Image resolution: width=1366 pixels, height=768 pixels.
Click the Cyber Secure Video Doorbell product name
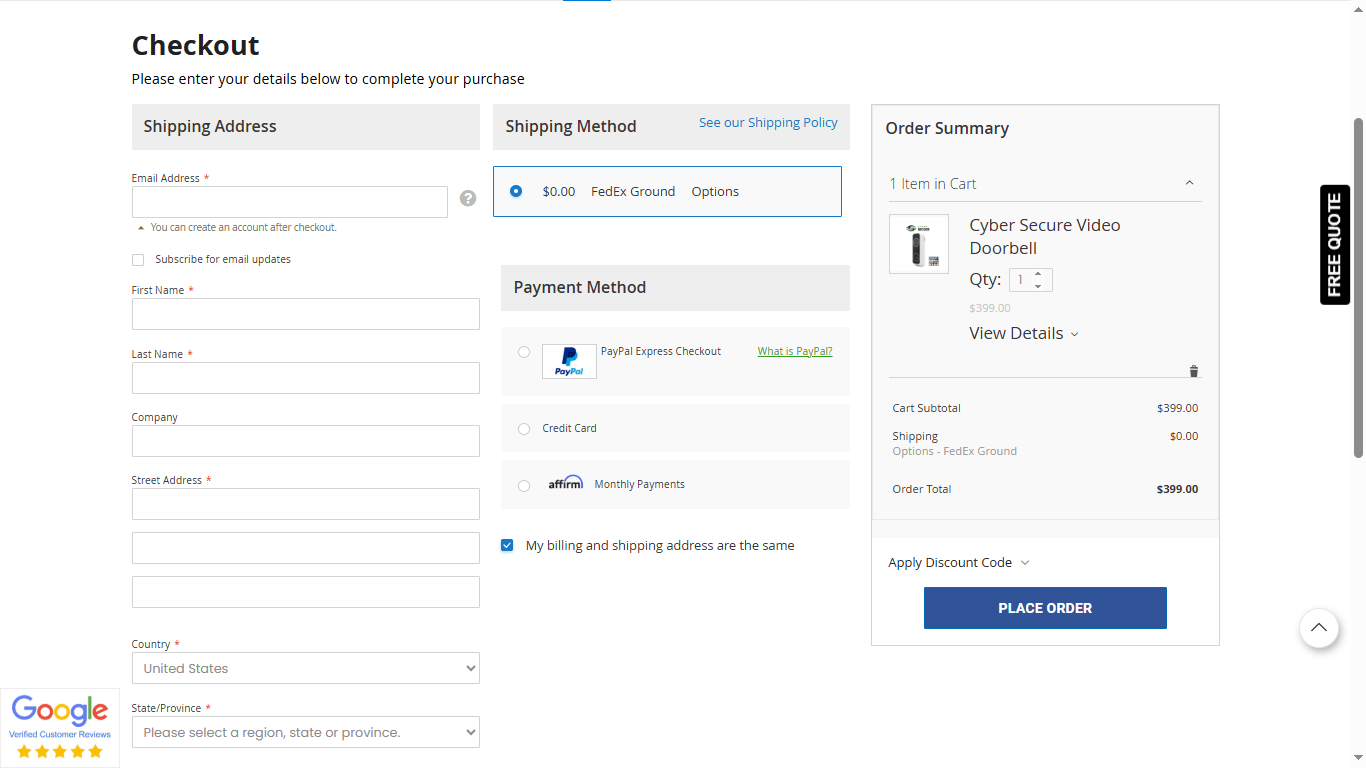pyautogui.click(x=1045, y=237)
